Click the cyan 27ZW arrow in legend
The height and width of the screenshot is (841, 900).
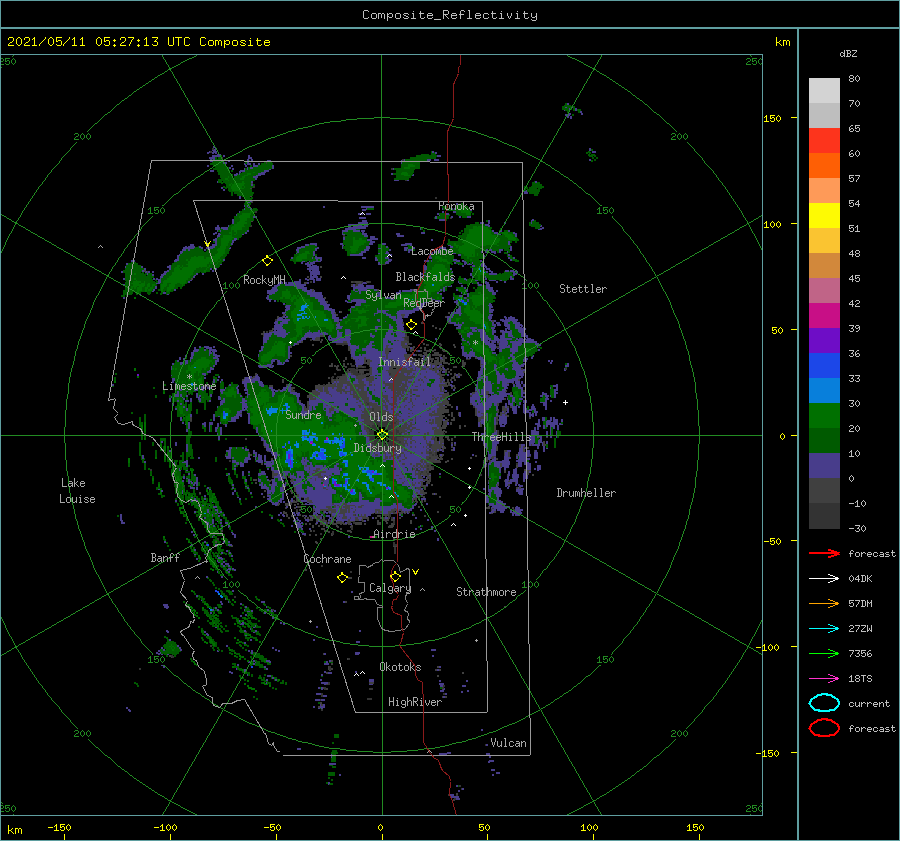824,629
